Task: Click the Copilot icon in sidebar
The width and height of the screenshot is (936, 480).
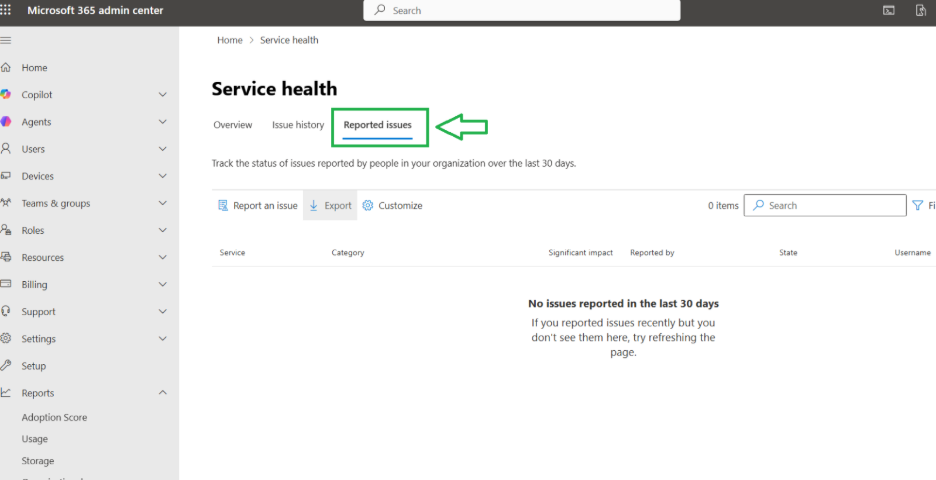Action: tap(5, 94)
